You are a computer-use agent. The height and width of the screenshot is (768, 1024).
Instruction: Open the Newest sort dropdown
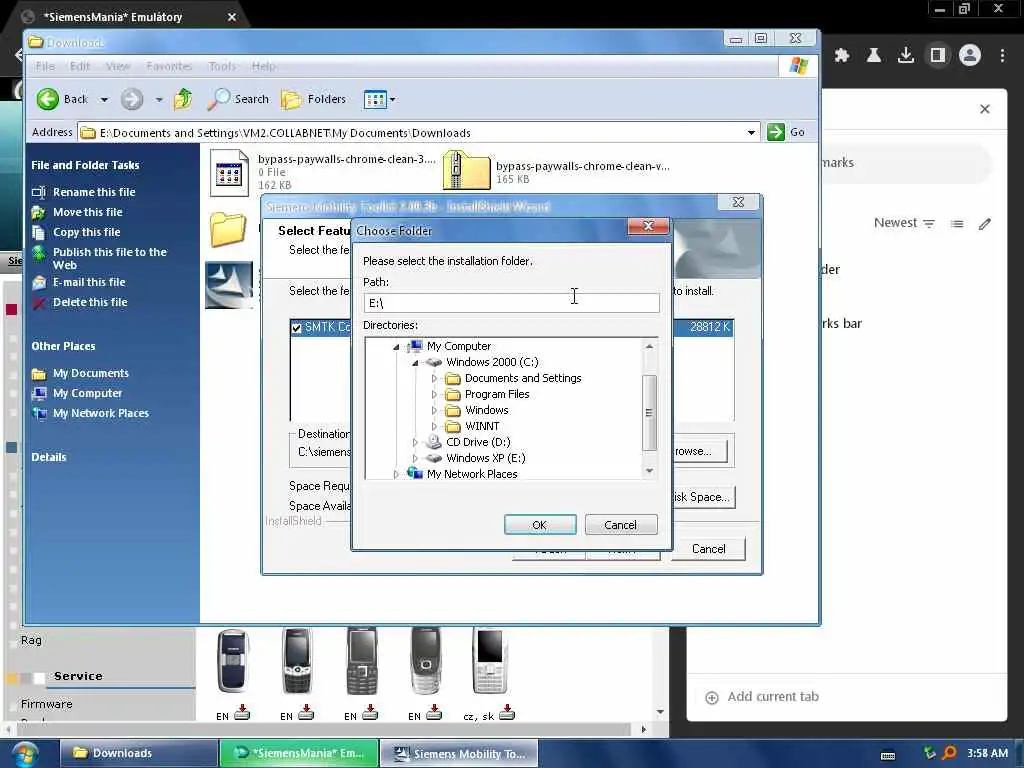click(x=904, y=223)
